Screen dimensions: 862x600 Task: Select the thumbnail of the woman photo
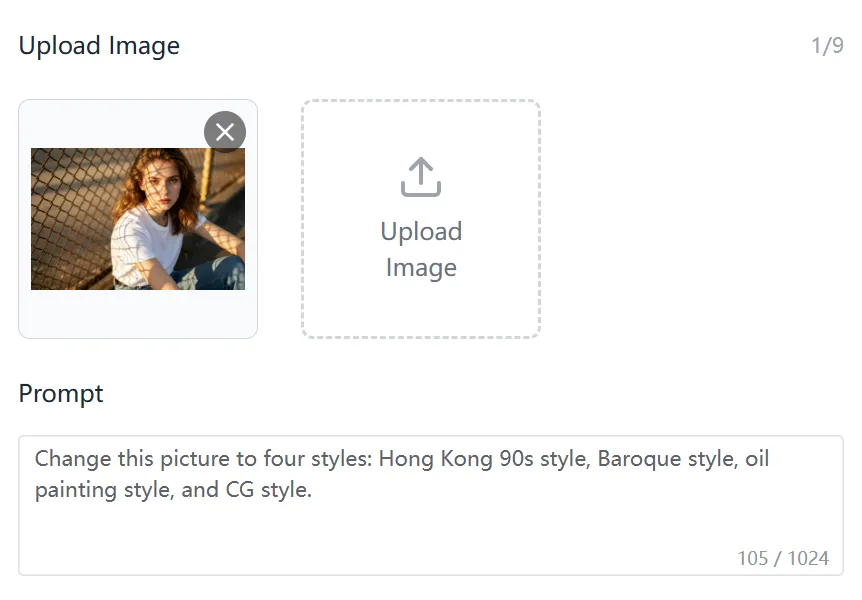[x=137, y=218]
